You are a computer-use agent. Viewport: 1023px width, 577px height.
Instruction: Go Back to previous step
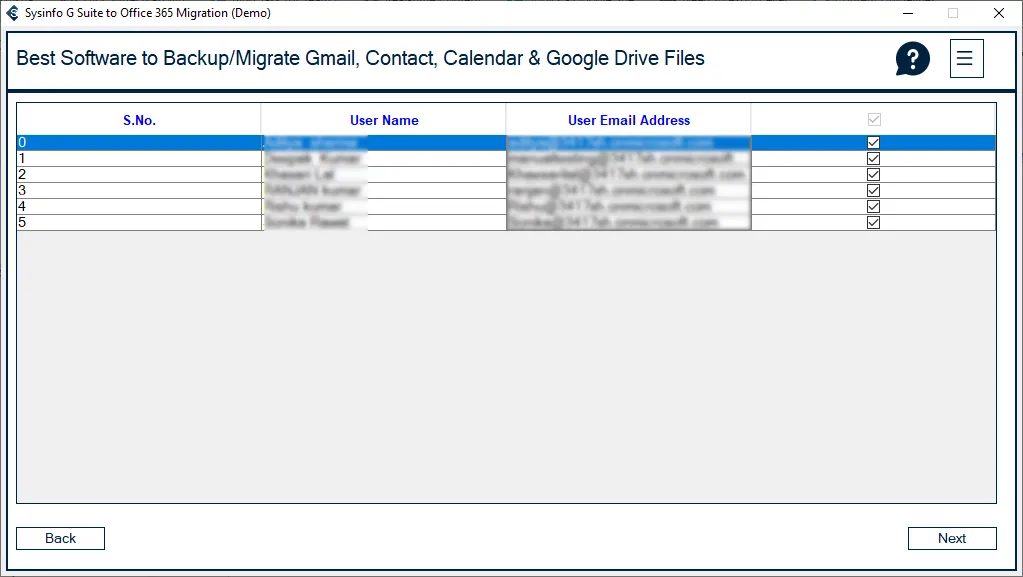[x=60, y=538]
